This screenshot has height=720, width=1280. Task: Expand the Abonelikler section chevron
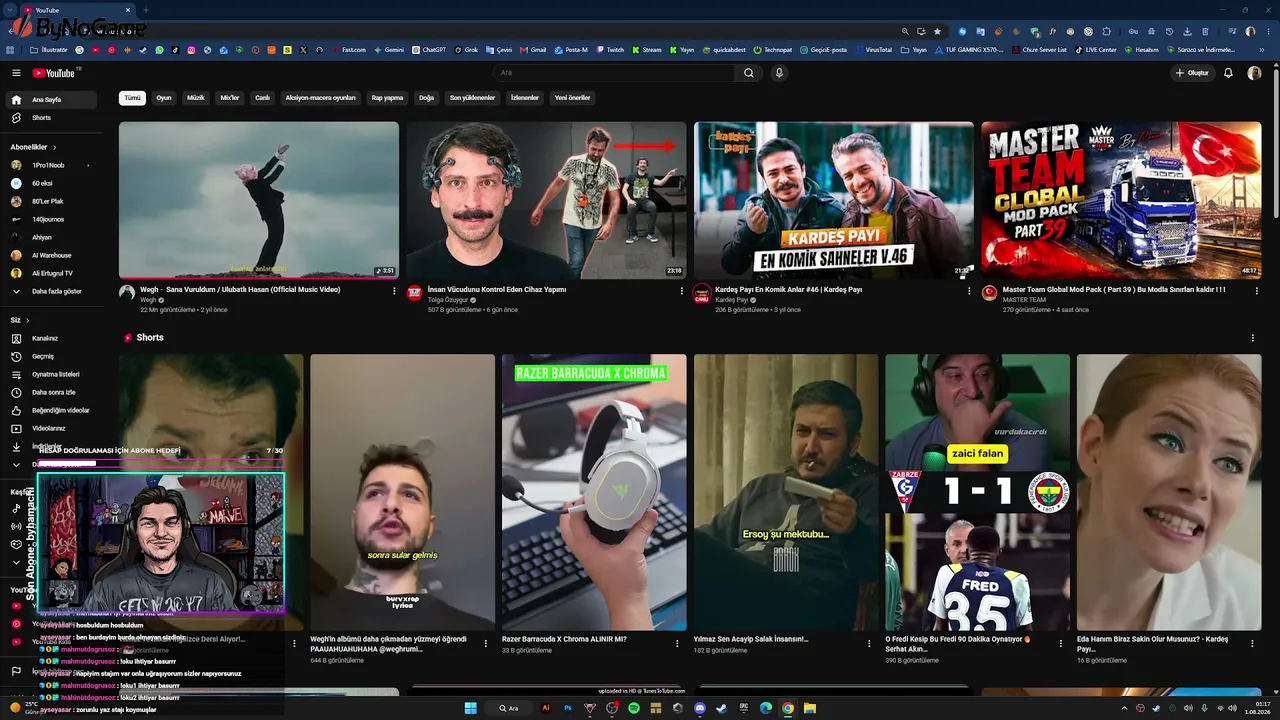(54, 147)
